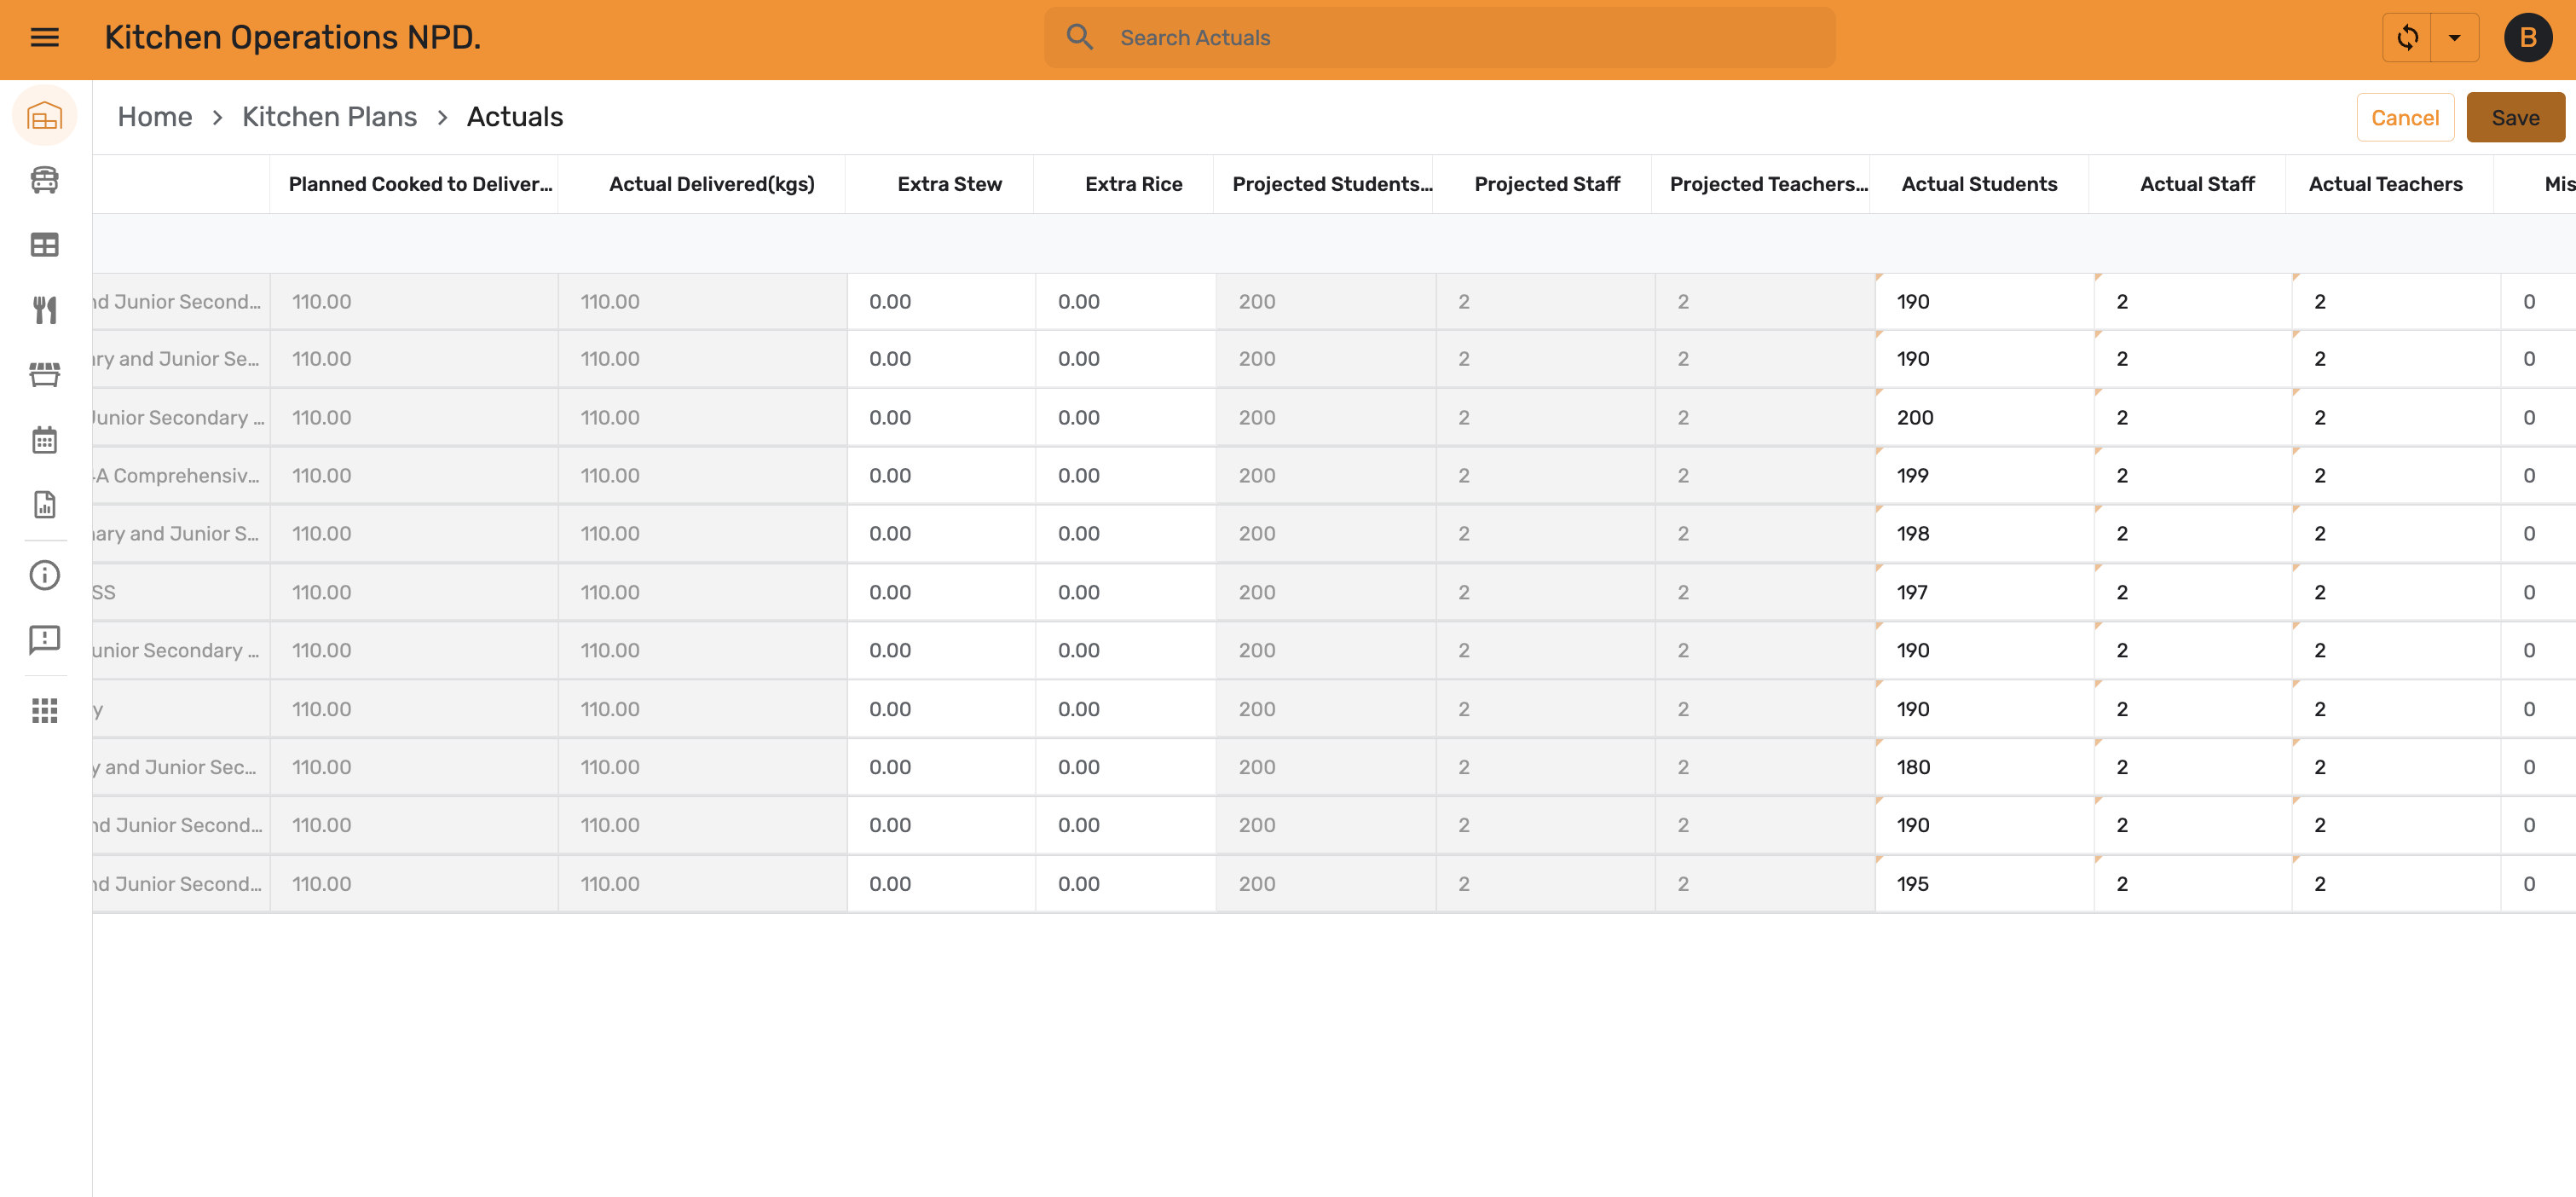This screenshot has height=1197, width=2576.
Task: Open the user avatar B menu
Action: pos(2527,38)
